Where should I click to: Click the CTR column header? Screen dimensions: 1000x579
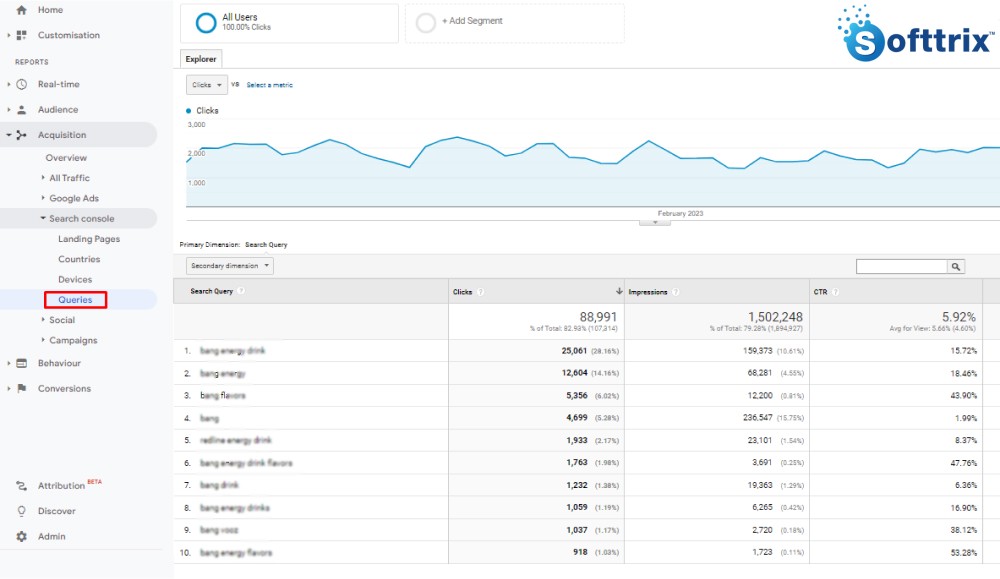820,292
